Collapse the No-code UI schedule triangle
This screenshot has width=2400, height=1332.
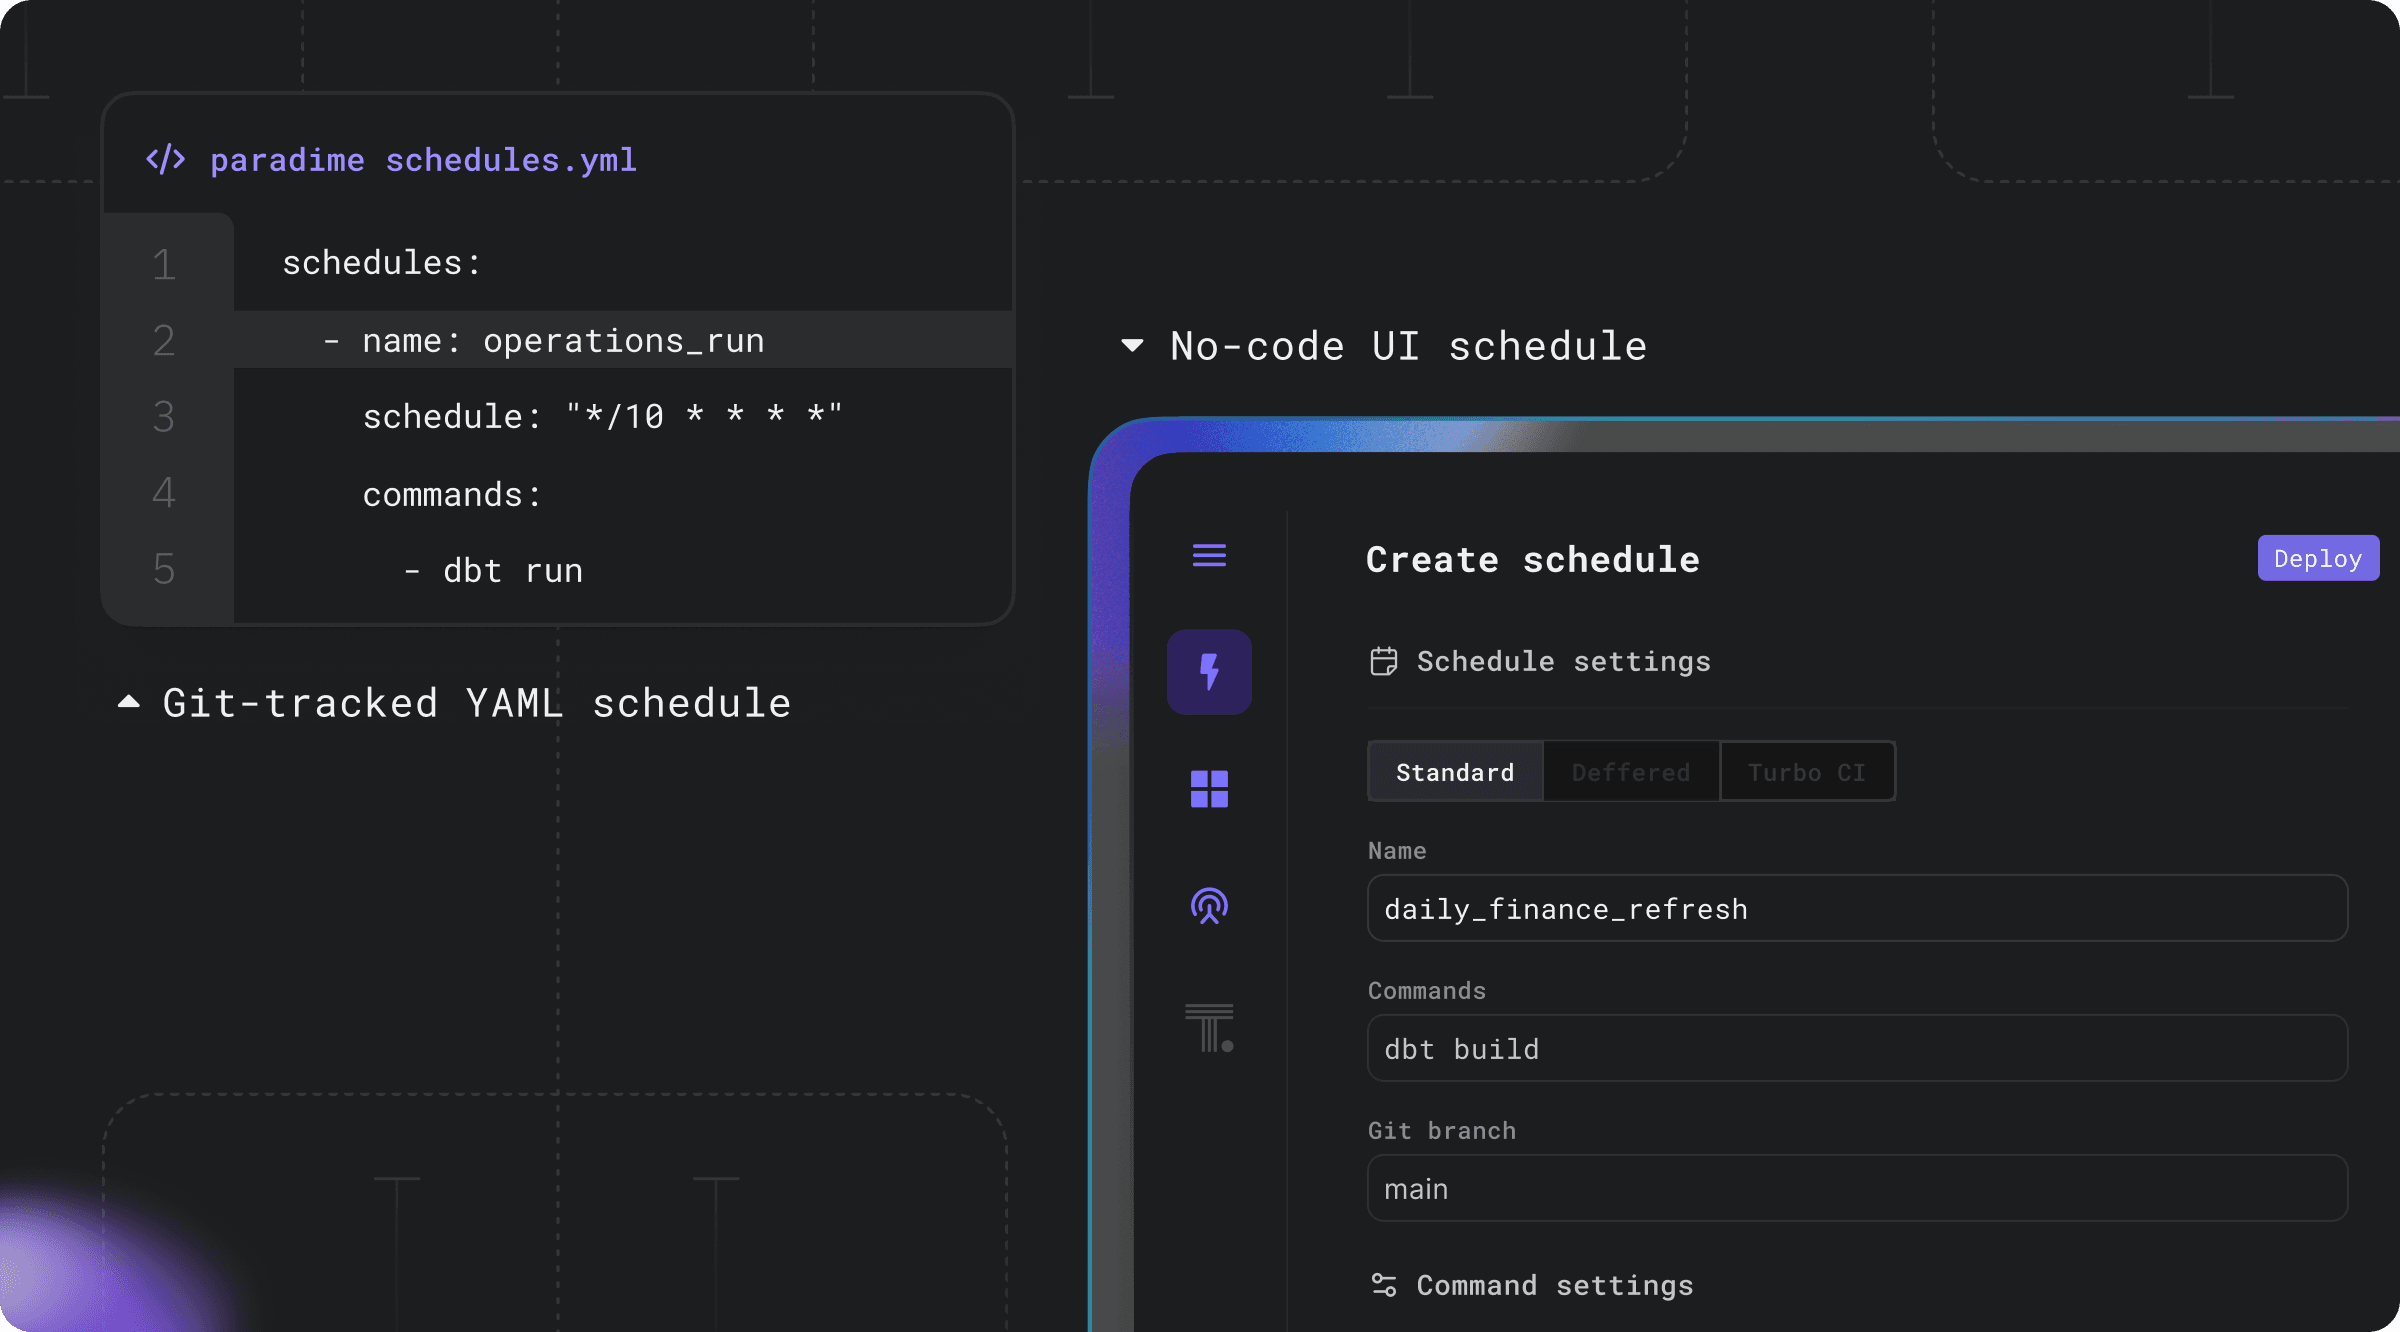click(x=1132, y=346)
